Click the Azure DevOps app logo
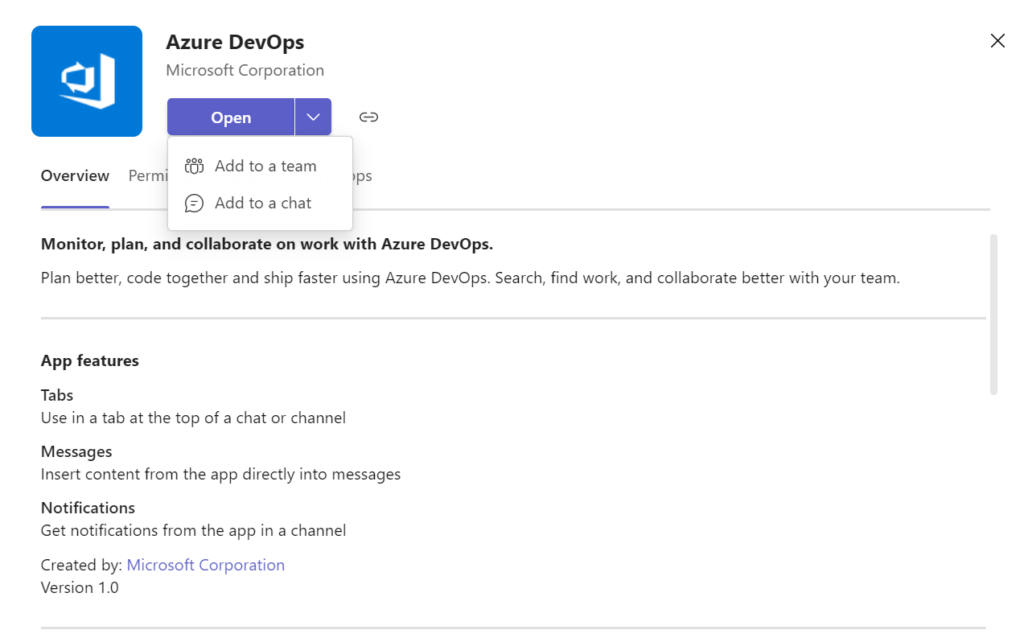Image resolution: width=1024 pixels, height=634 pixels. [87, 81]
